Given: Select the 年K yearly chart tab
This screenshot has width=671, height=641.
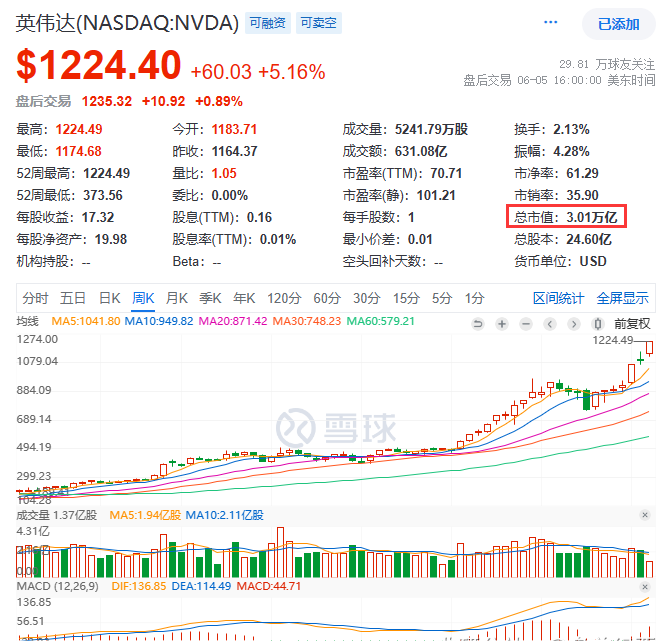Looking at the screenshot, I should pos(244,298).
